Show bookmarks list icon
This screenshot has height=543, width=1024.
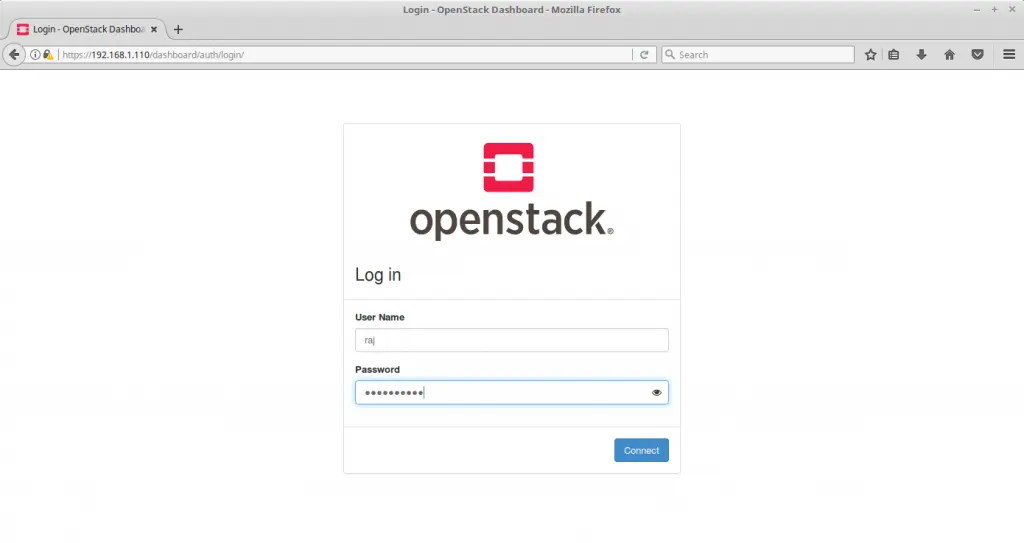pyautogui.click(x=893, y=55)
